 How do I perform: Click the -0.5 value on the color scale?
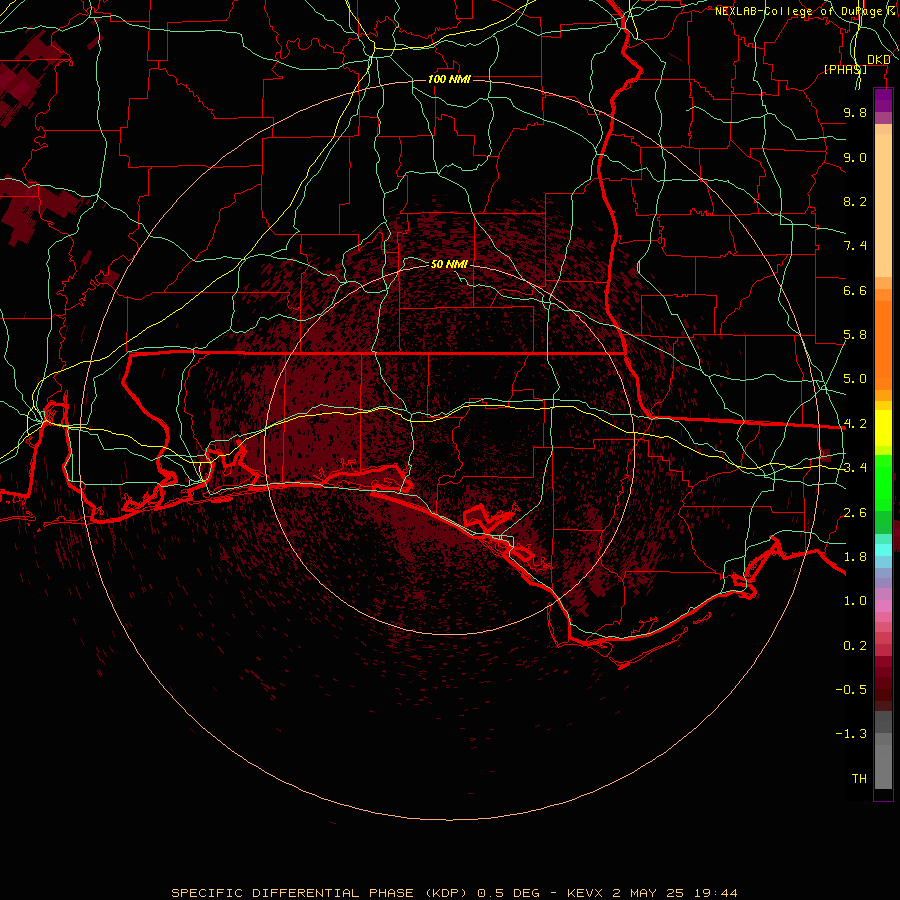point(851,690)
